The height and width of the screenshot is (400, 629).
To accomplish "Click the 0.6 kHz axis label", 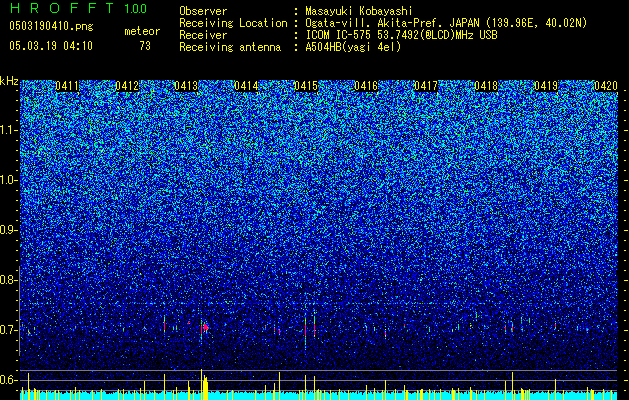I will click(9, 380).
